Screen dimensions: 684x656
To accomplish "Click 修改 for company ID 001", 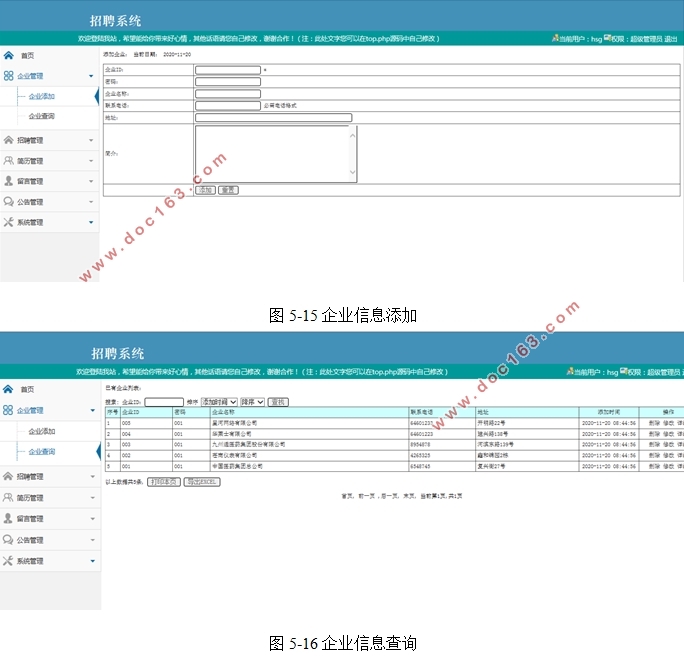I will [668, 466].
